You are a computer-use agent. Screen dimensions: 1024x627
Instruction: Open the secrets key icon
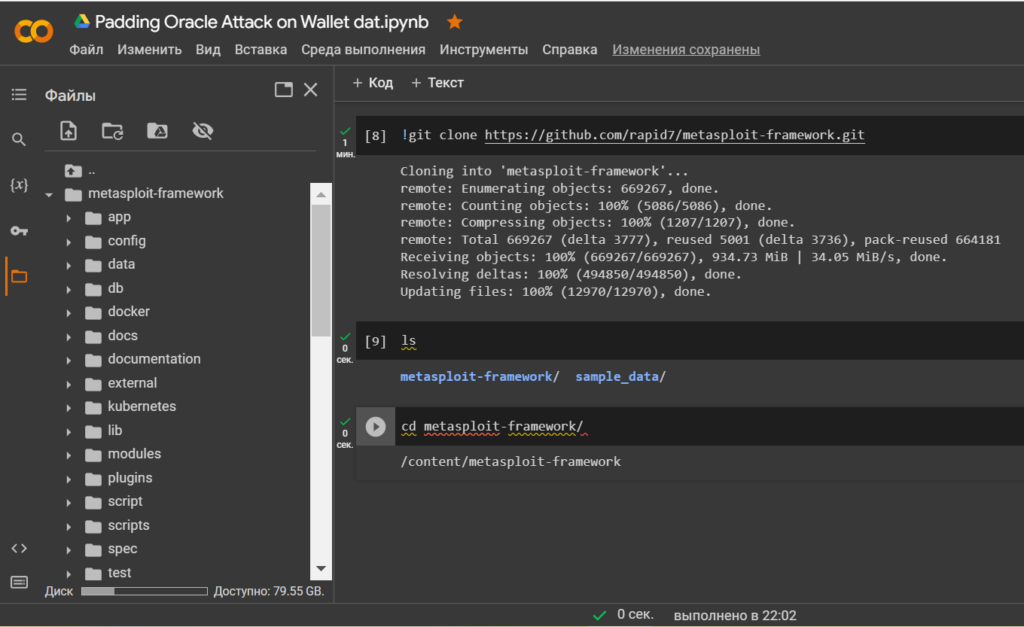click(19, 231)
